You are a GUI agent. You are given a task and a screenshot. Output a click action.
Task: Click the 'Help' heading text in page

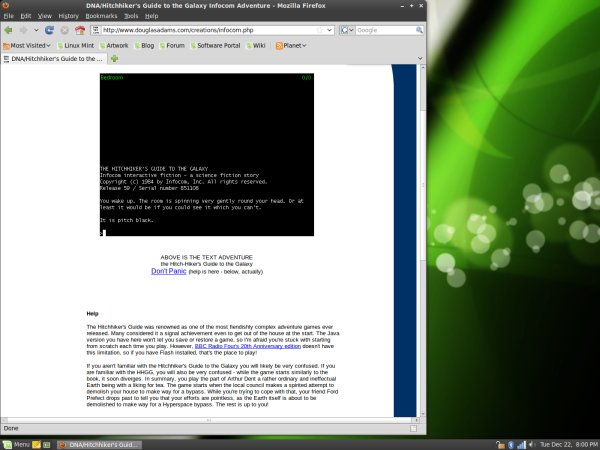[92, 313]
